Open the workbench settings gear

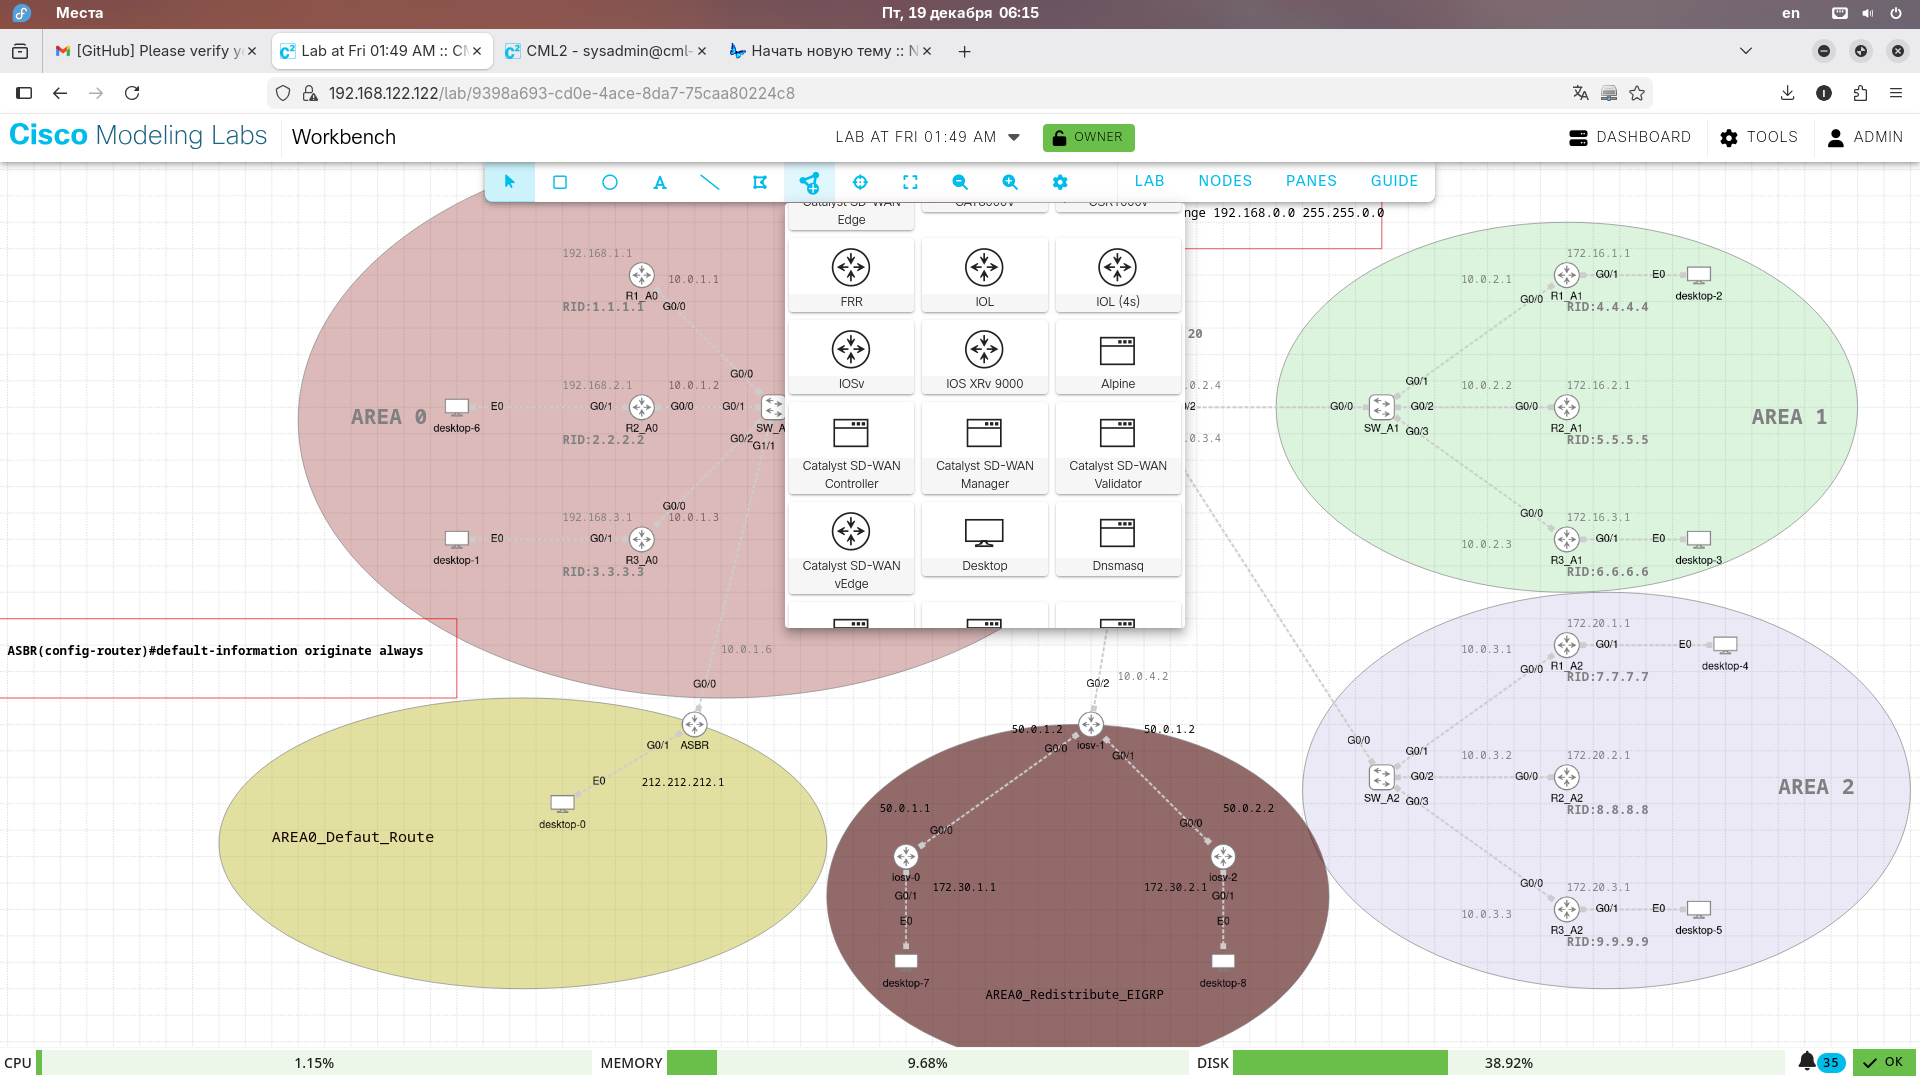coord(1060,182)
